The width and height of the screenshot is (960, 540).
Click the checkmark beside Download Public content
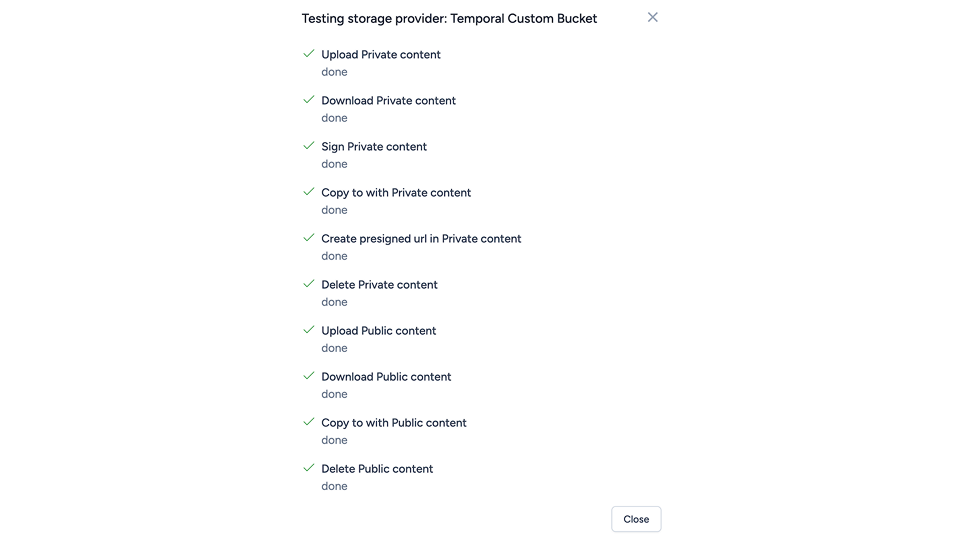pos(309,376)
